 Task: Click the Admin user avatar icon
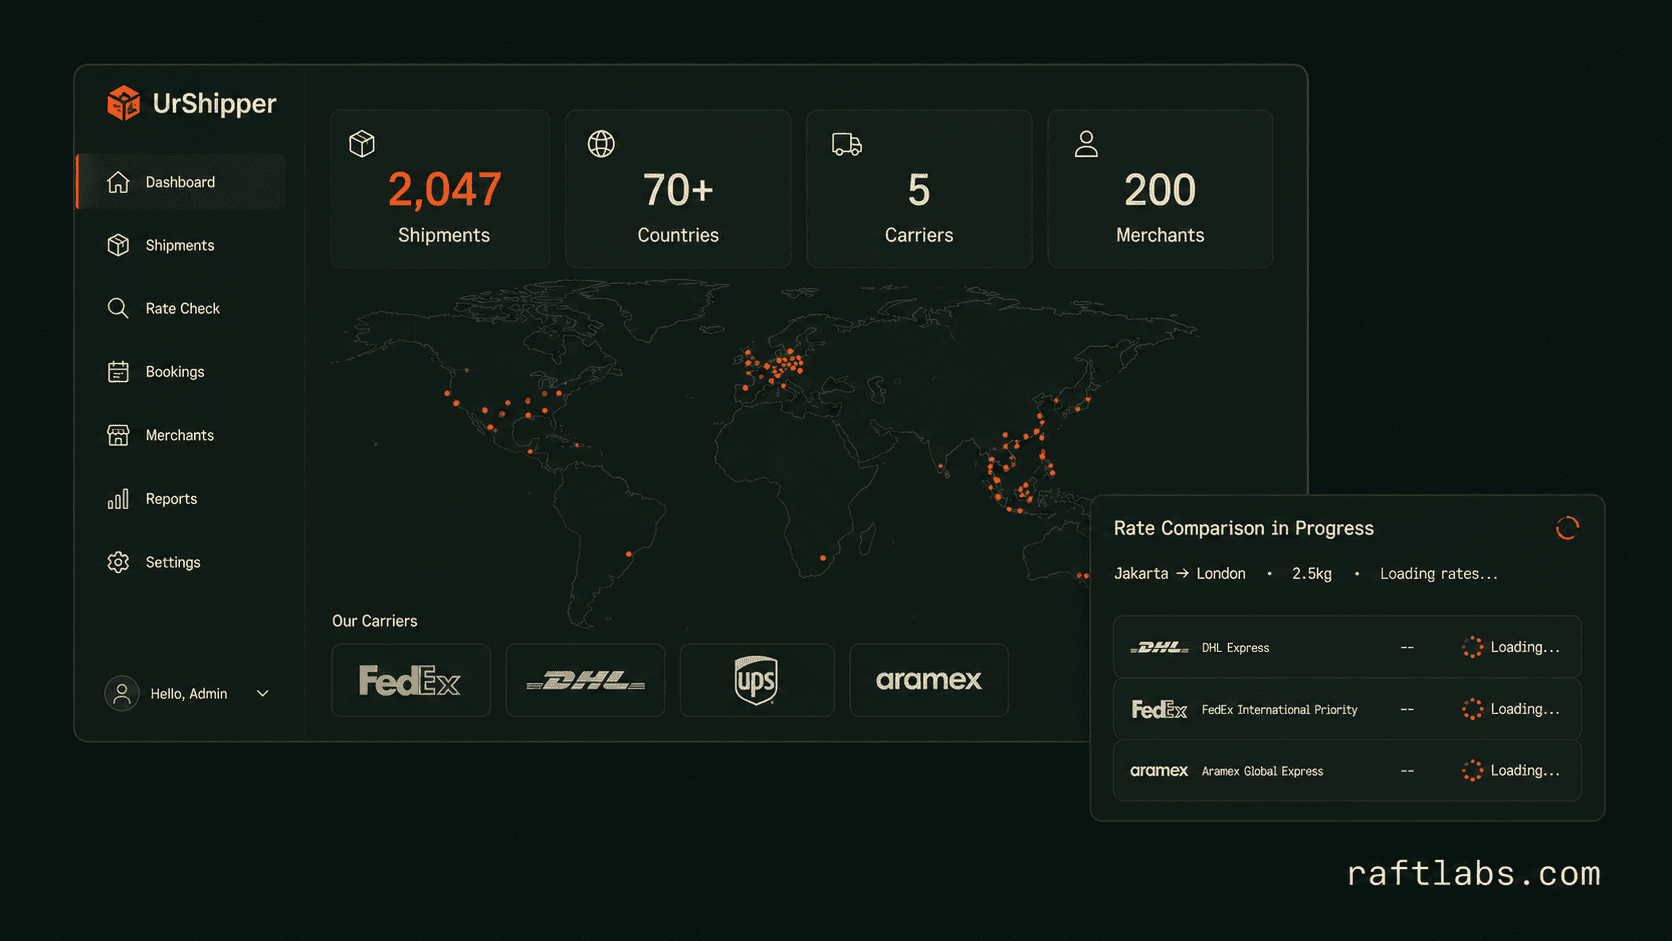122,693
